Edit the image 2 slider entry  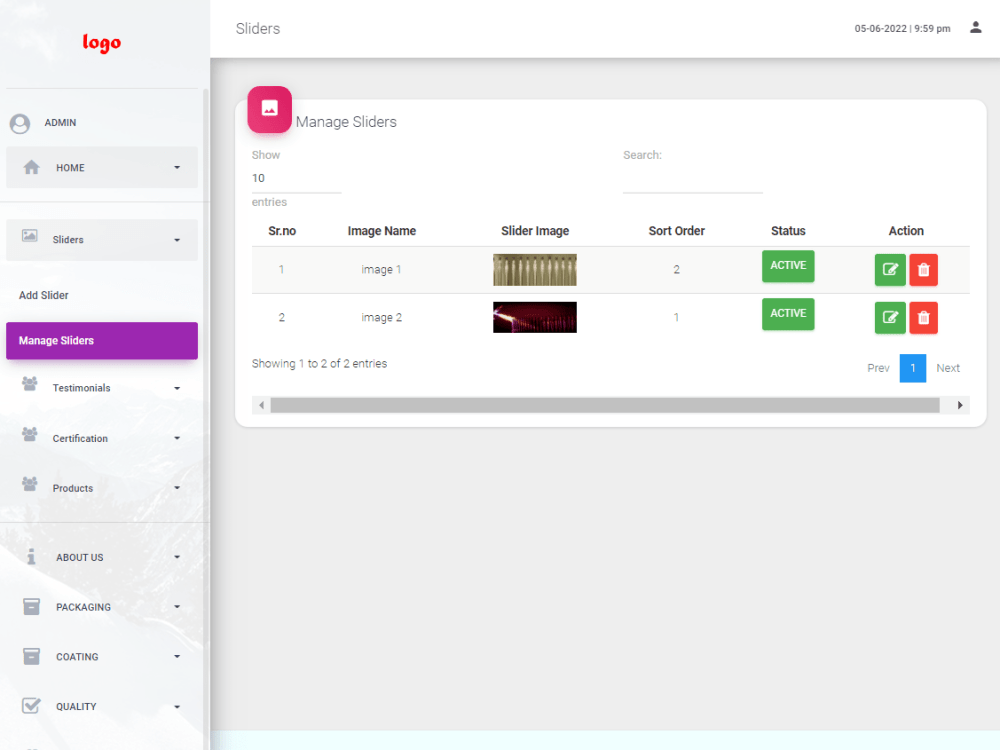[890, 318]
